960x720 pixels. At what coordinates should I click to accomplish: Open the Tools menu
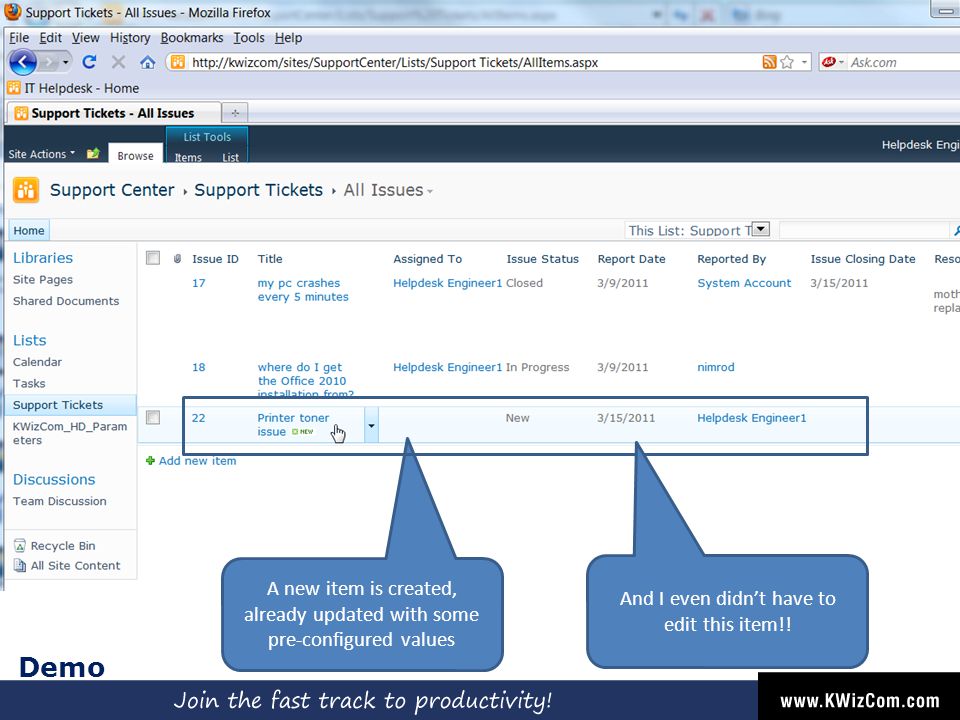[249, 38]
